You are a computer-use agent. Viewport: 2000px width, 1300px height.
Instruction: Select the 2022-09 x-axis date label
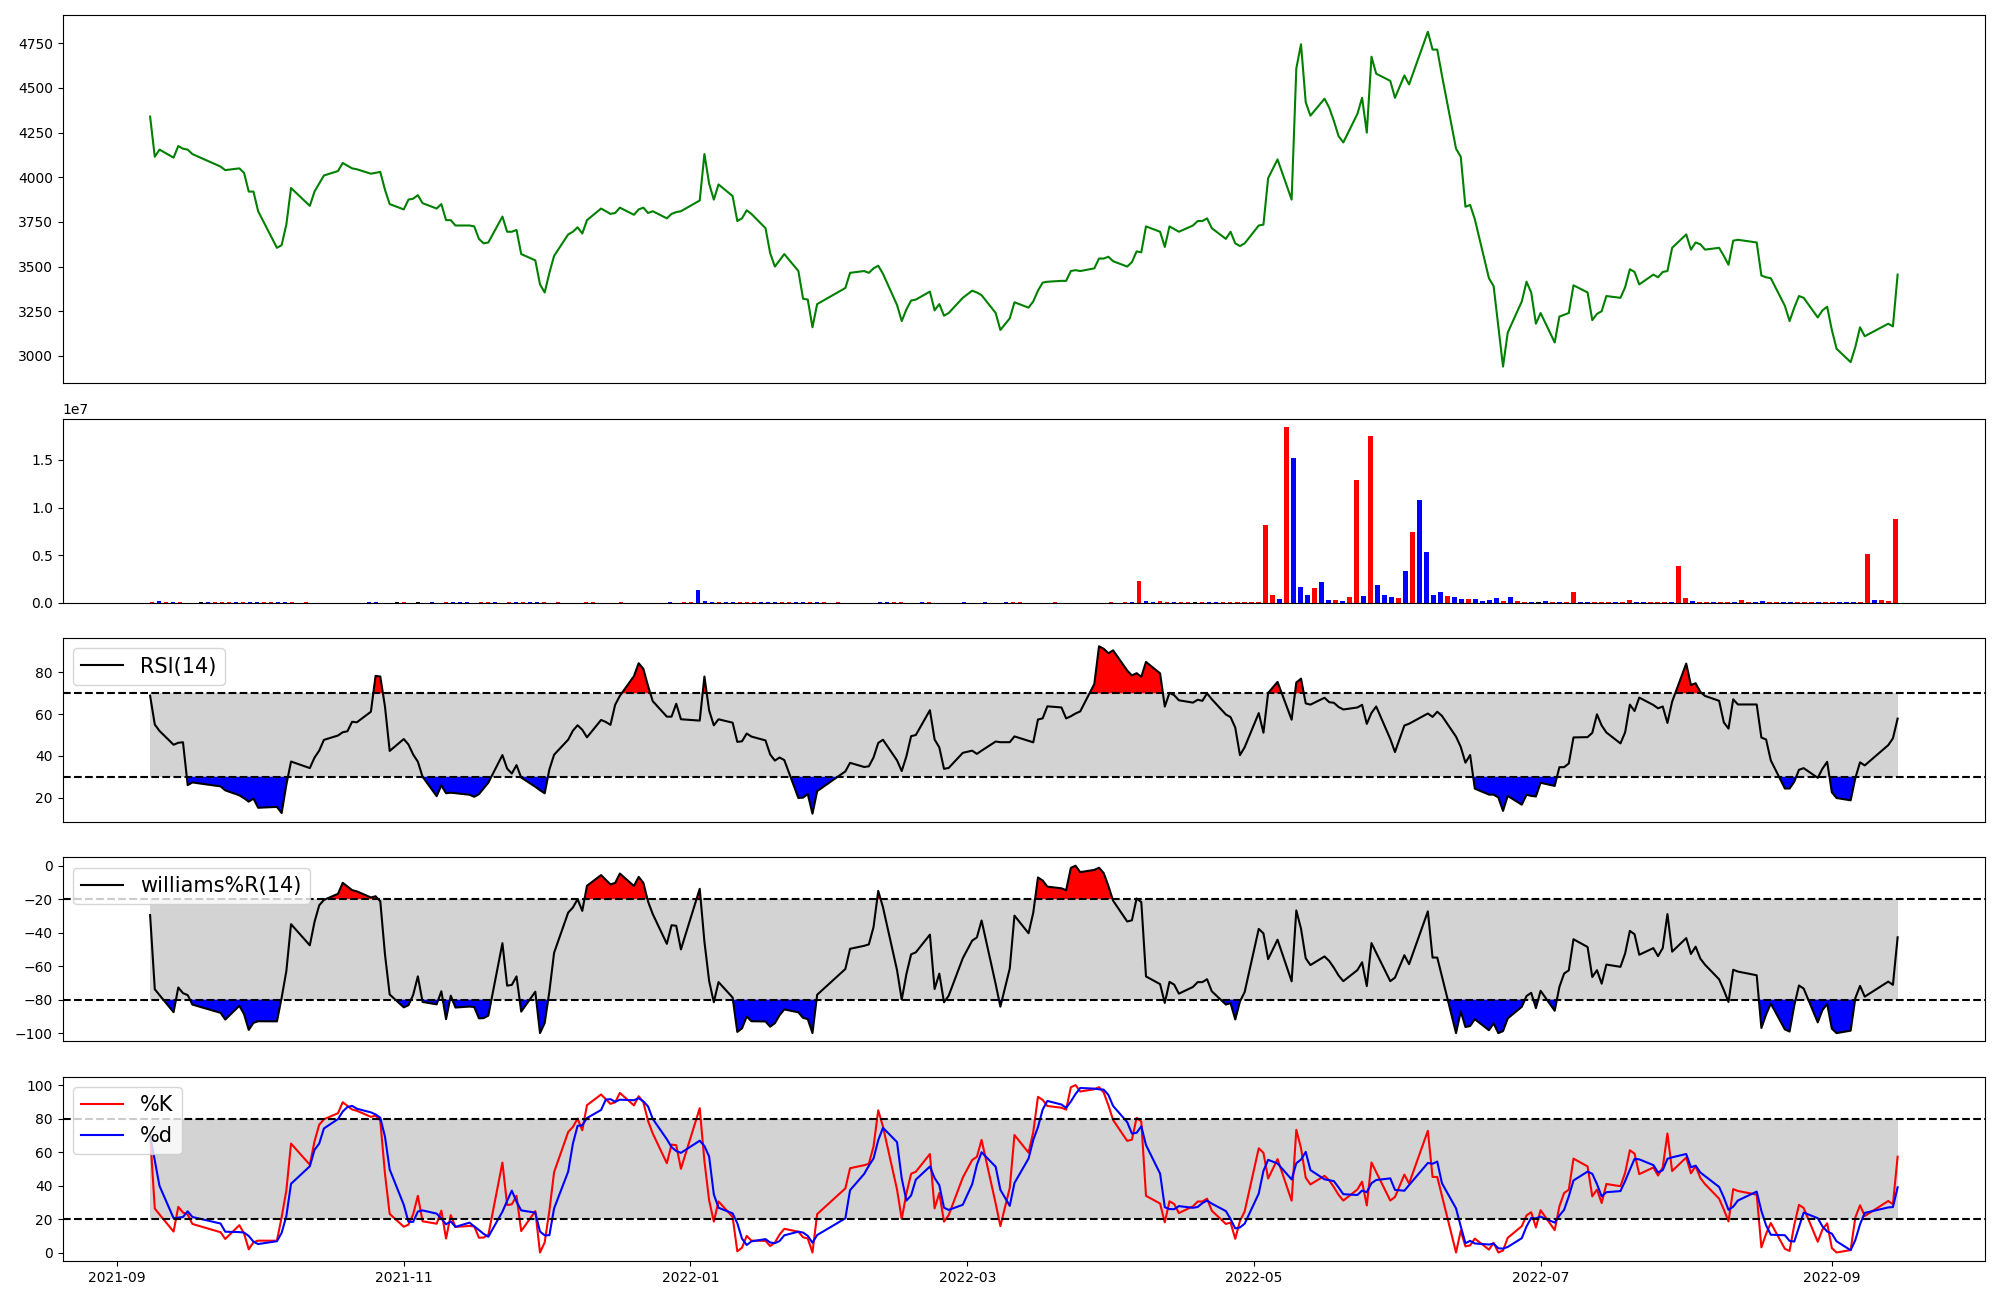[x=1832, y=1277]
